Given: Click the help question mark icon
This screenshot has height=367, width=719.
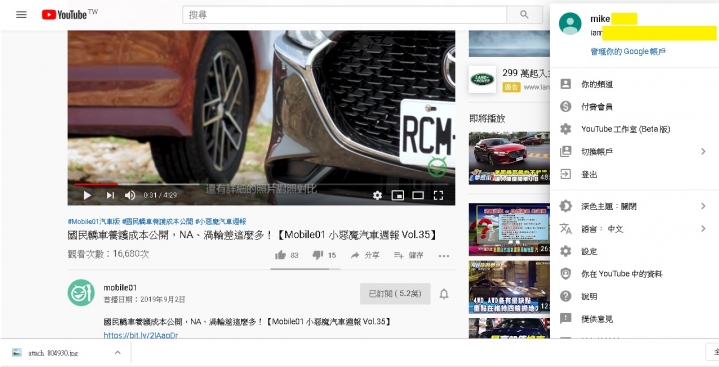Looking at the screenshot, I should tap(566, 296).
